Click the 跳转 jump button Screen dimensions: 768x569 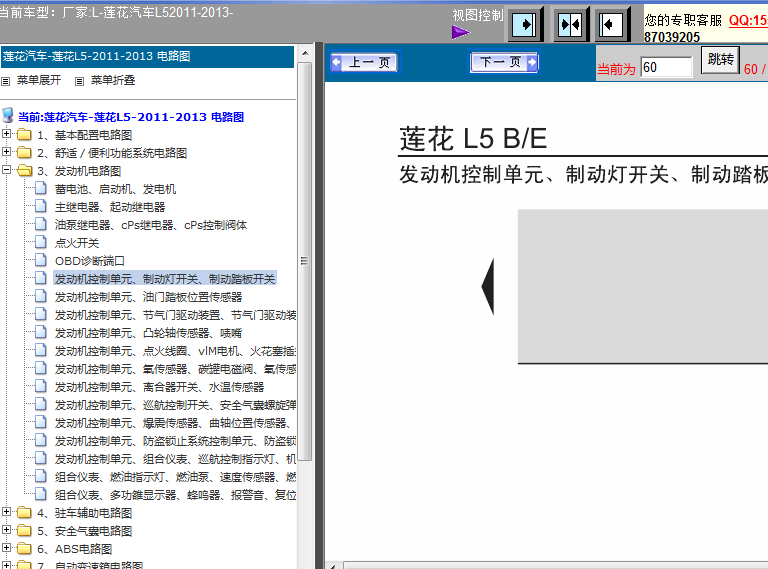720,60
